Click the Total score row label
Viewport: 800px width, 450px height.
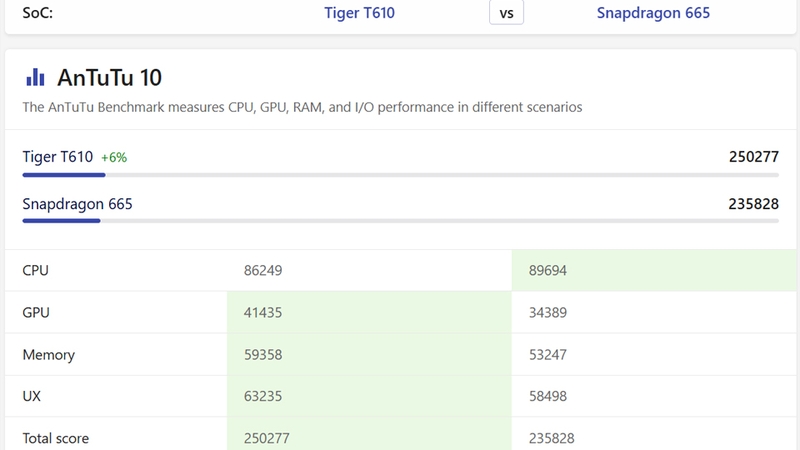pos(56,438)
